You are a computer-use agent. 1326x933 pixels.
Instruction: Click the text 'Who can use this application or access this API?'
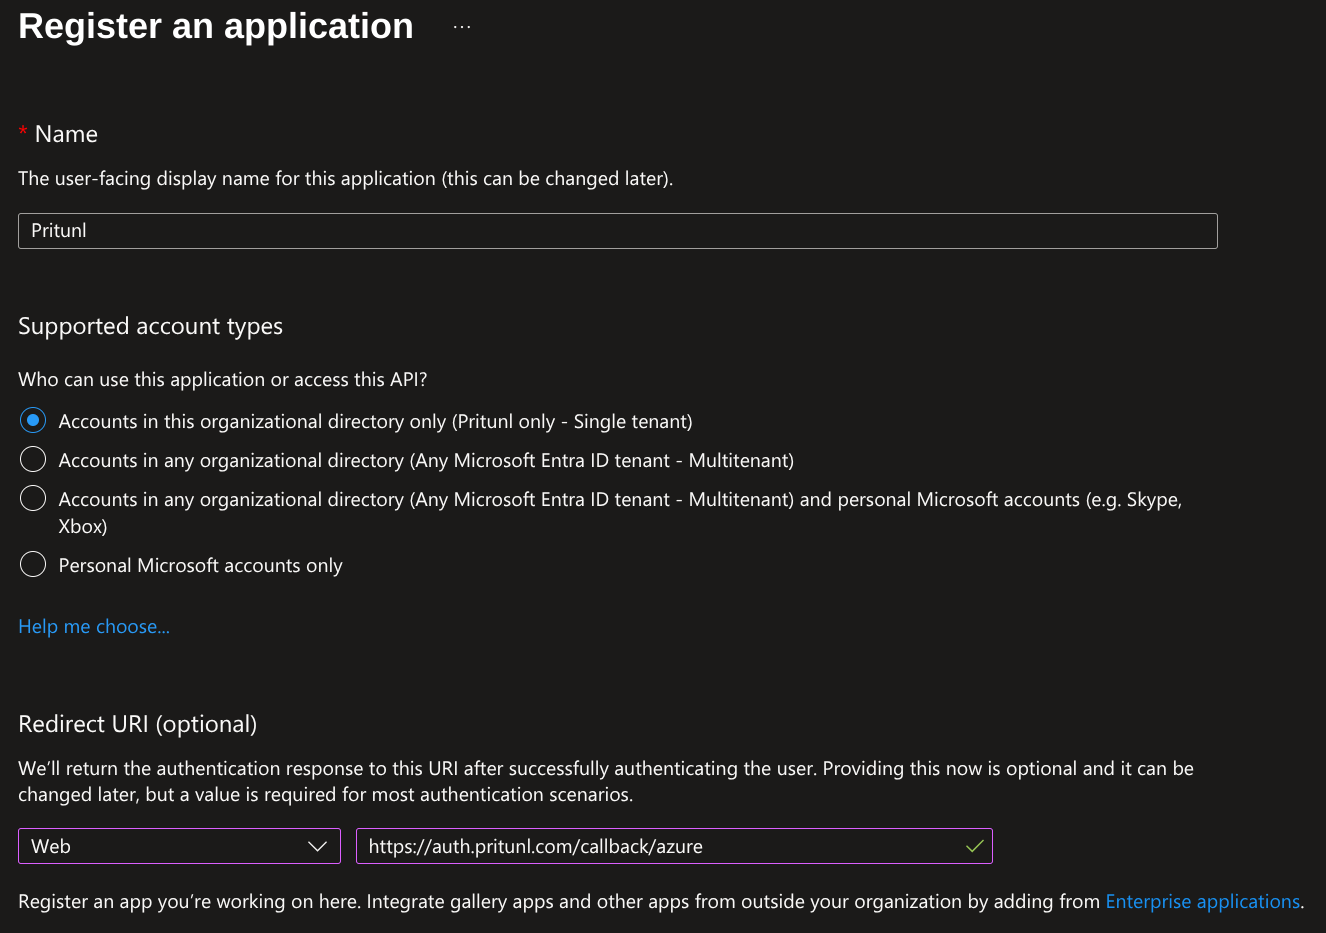tap(223, 380)
